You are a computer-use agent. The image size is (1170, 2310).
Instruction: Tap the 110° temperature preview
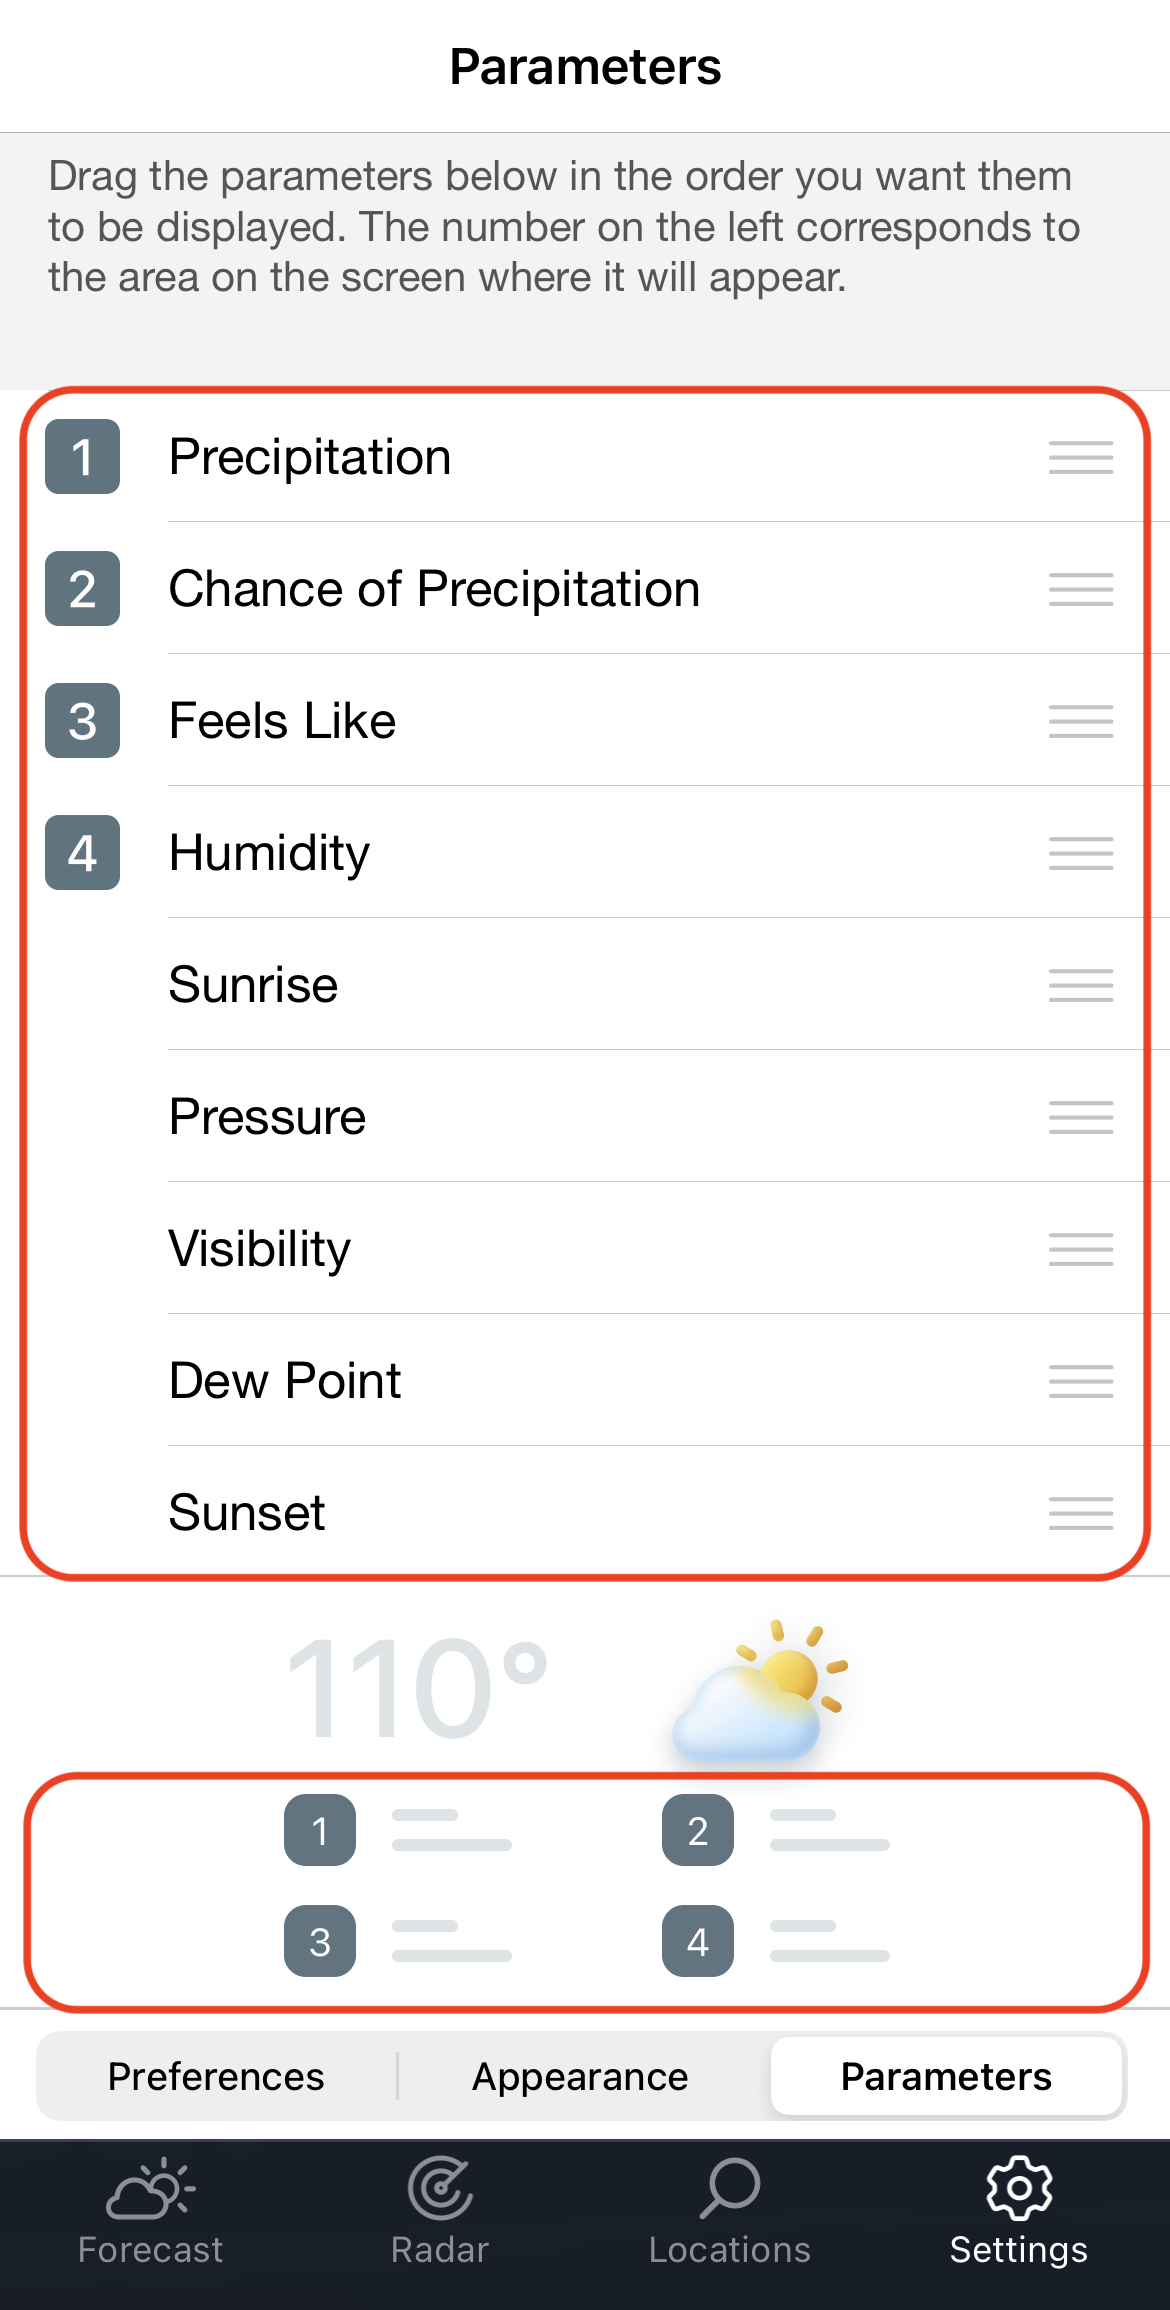tap(418, 1688)
